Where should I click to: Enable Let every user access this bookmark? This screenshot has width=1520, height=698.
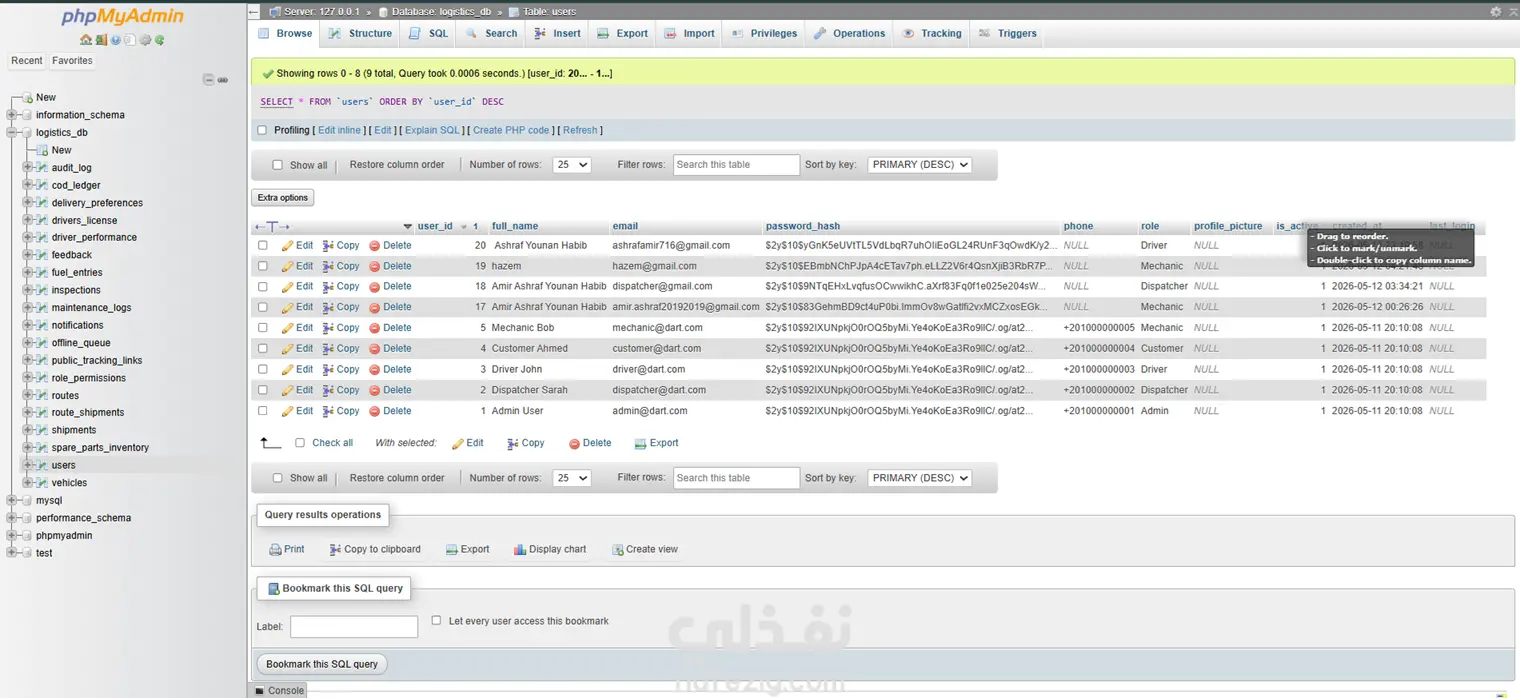point(436,621)
